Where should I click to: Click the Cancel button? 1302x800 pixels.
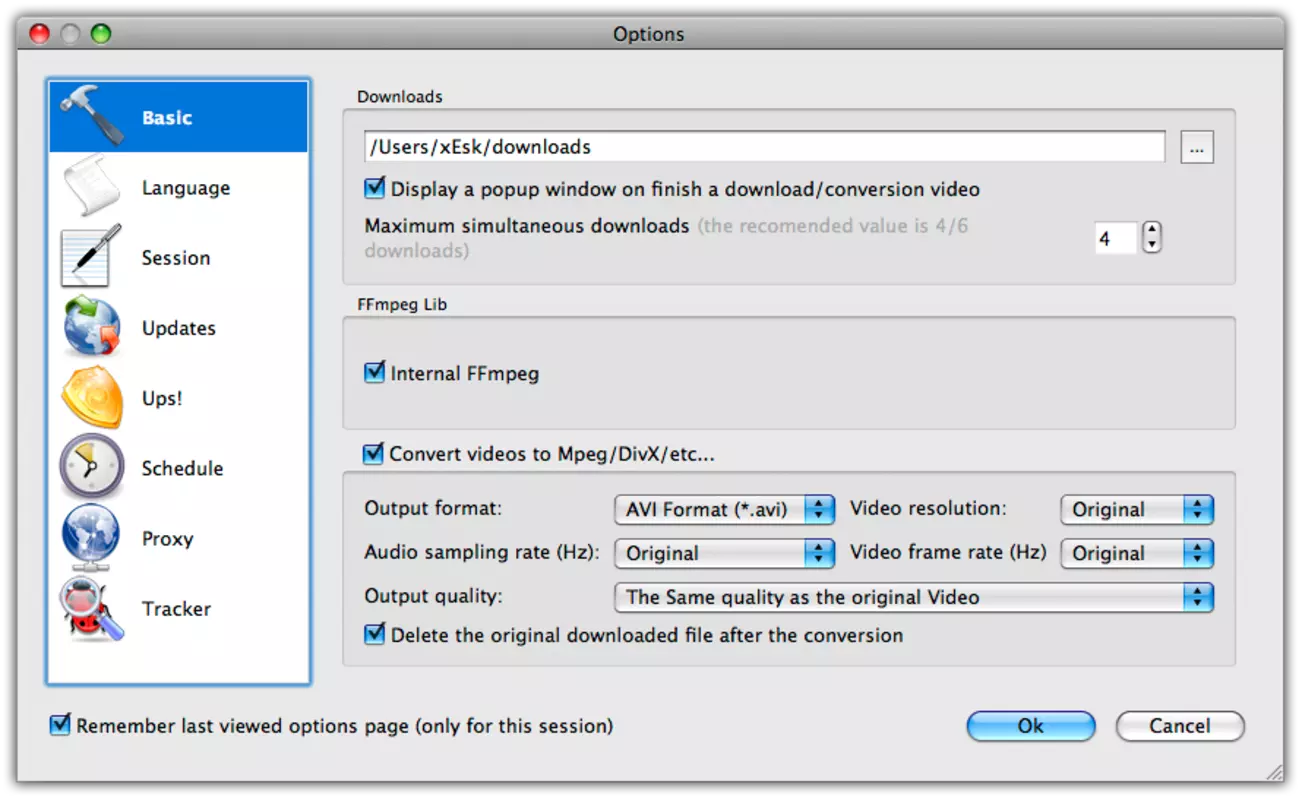click(1180, 726)
